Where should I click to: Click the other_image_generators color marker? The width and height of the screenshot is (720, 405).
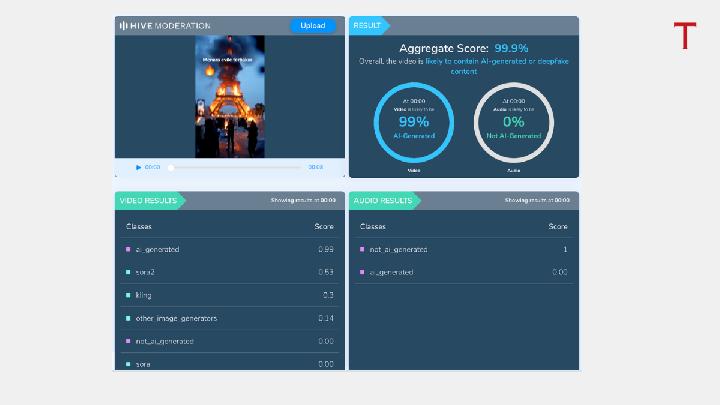(x=128, y=318)
